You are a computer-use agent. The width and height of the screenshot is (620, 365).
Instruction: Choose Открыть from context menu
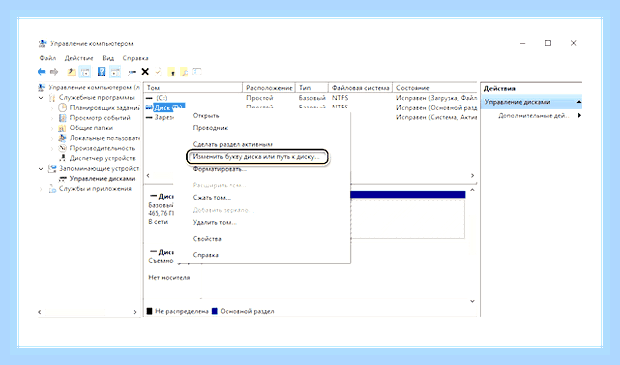pyautogui.click(x=206, y=115)
